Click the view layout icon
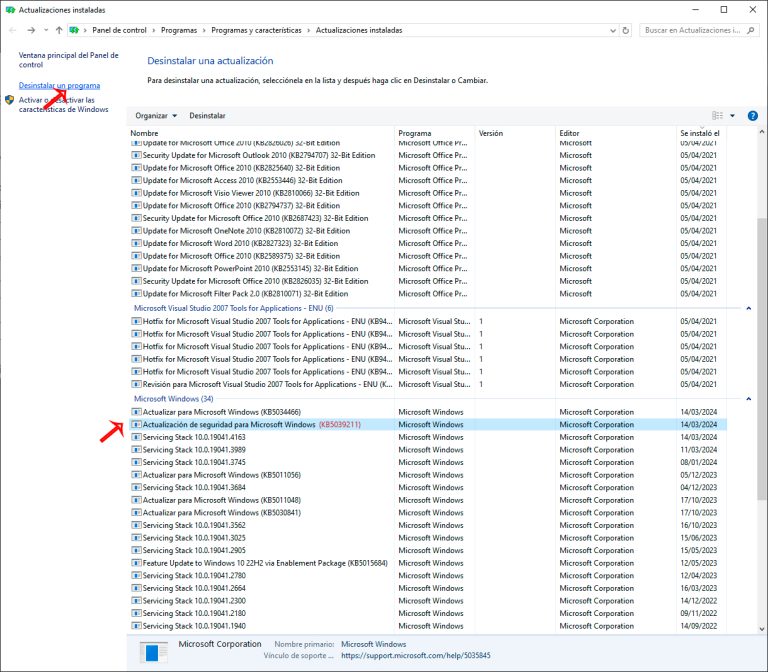This screenshot has height=672, width=768. 717,116
